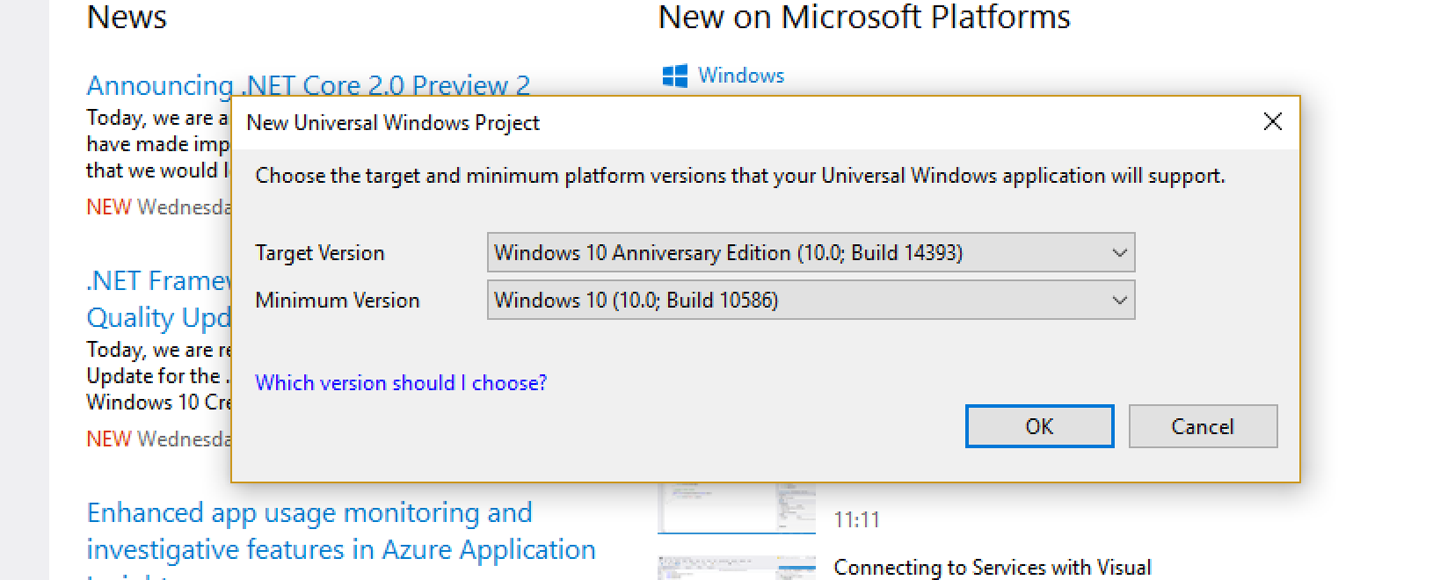
Task: Open Enhanced app usage monitoring article
Action: tap(340, 531)
